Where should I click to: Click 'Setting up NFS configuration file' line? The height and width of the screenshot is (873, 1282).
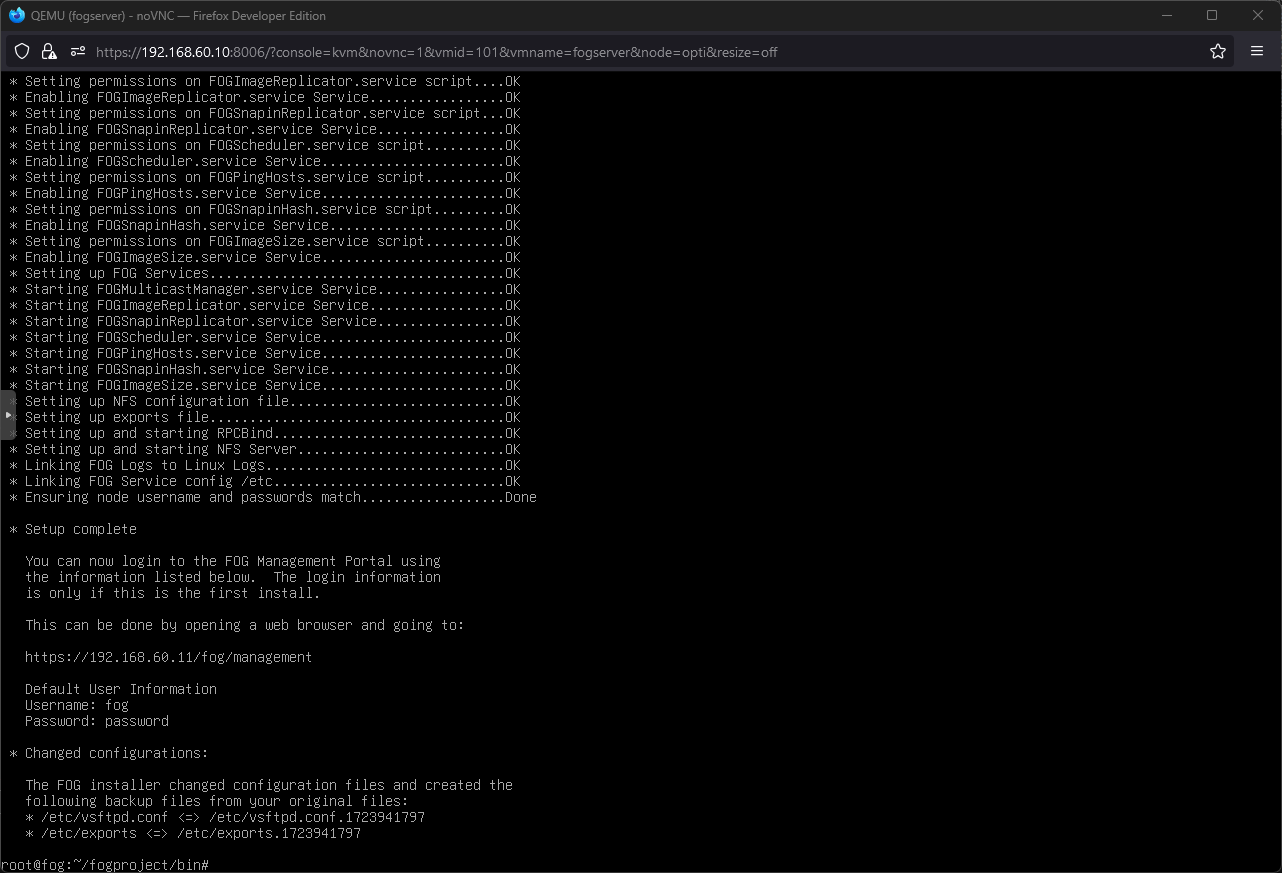tap(265, 401)
